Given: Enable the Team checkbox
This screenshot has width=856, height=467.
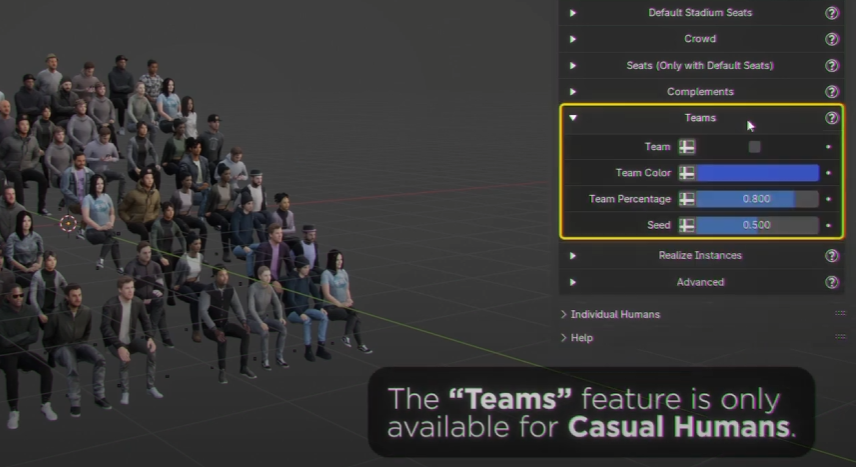Looking at the screenshot, I should [754, 147].
